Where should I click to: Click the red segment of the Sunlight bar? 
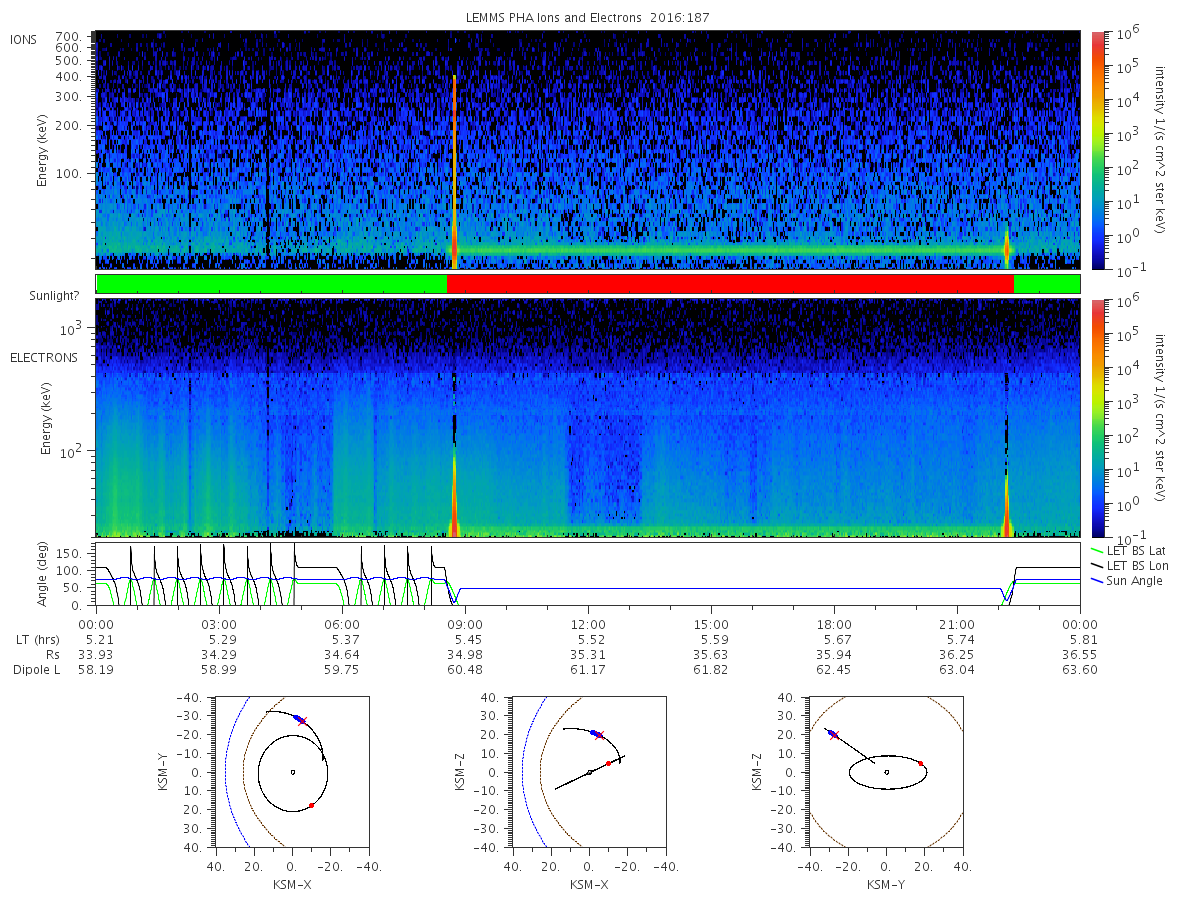point(730,284)
